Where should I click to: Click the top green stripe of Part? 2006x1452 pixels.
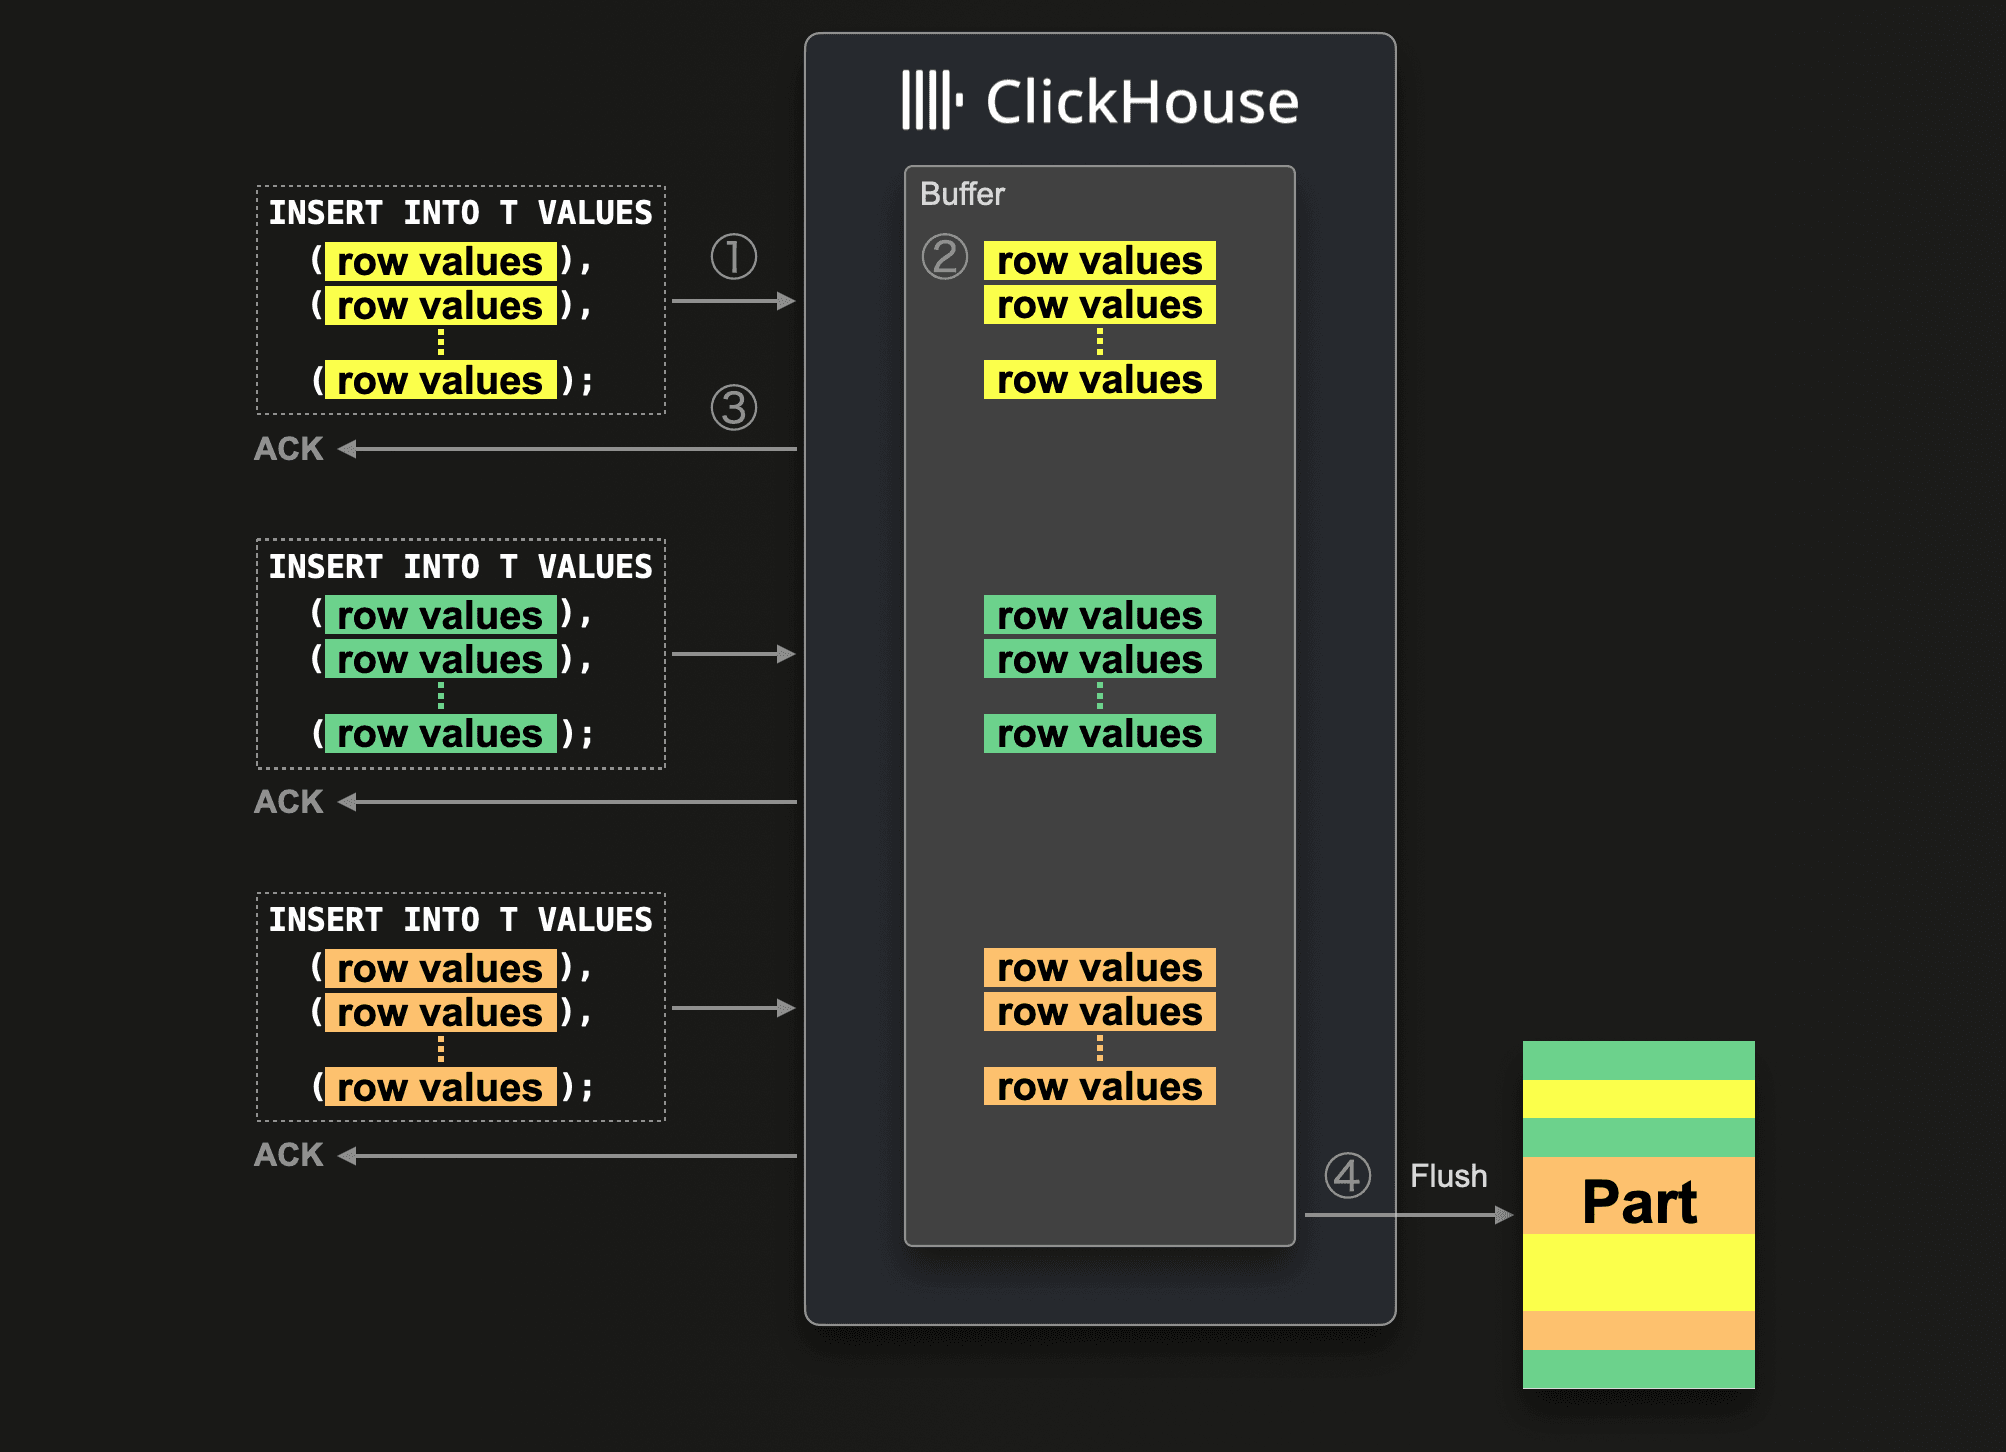tap(1638, 1060)
